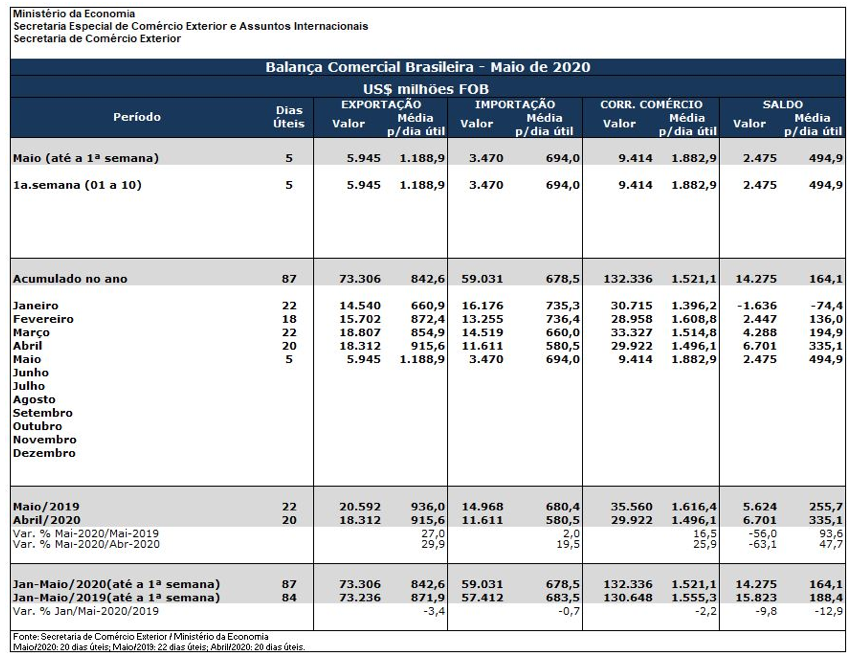Select the 'Maio/2019' row label
Viewport: 859px width, 658px height.
46,507
